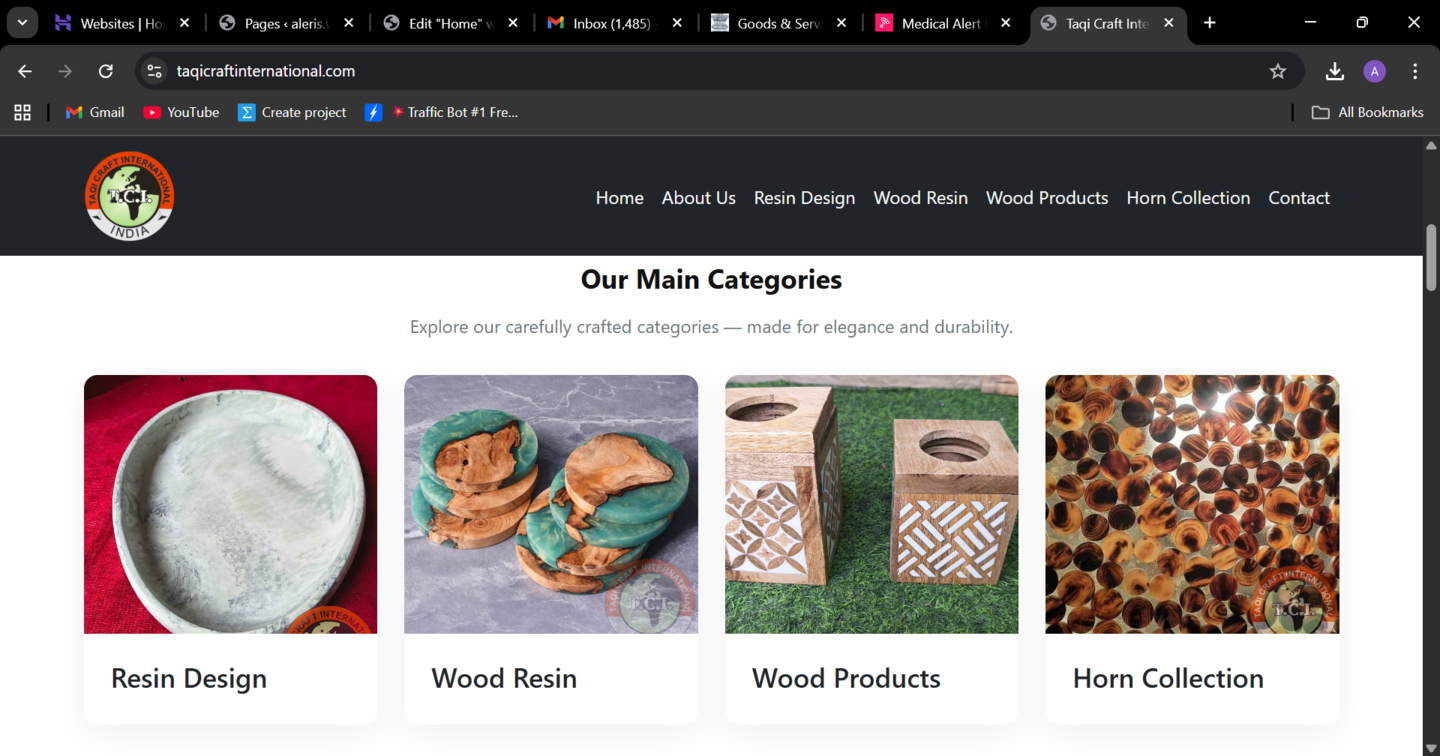The width and height of the screenshot is (1440, 756).
Task: Click the Contact navigation link
Action: (x=1298, y=198)
